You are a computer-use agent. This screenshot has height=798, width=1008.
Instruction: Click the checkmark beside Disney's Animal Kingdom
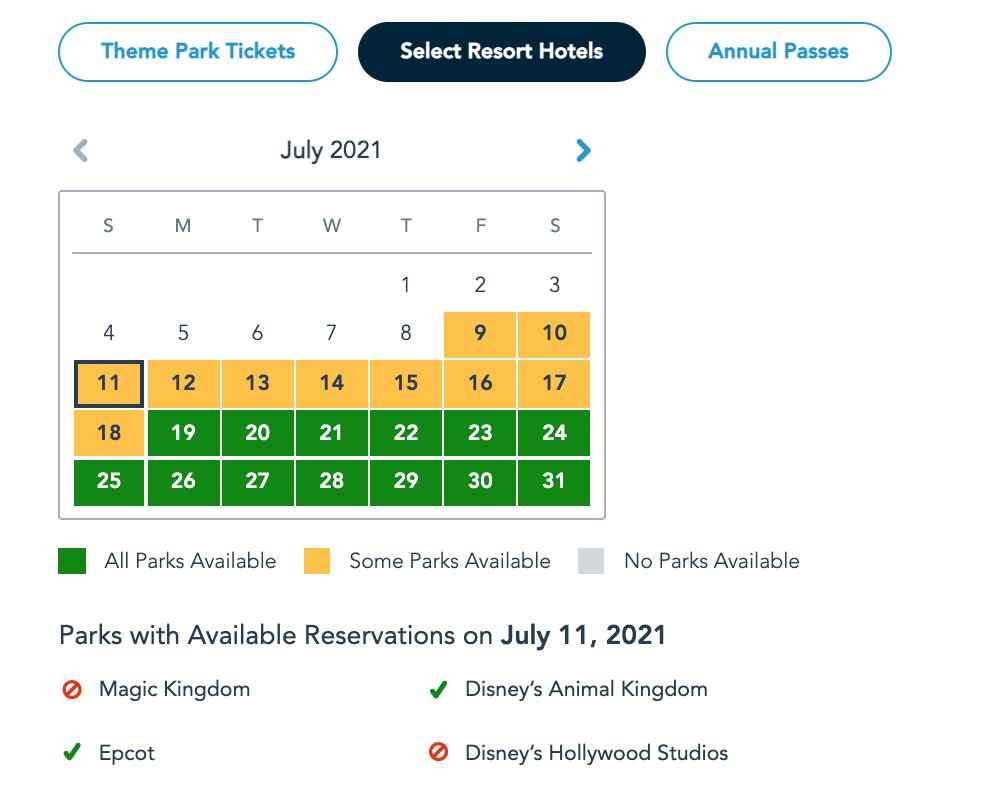coord(438,689)
